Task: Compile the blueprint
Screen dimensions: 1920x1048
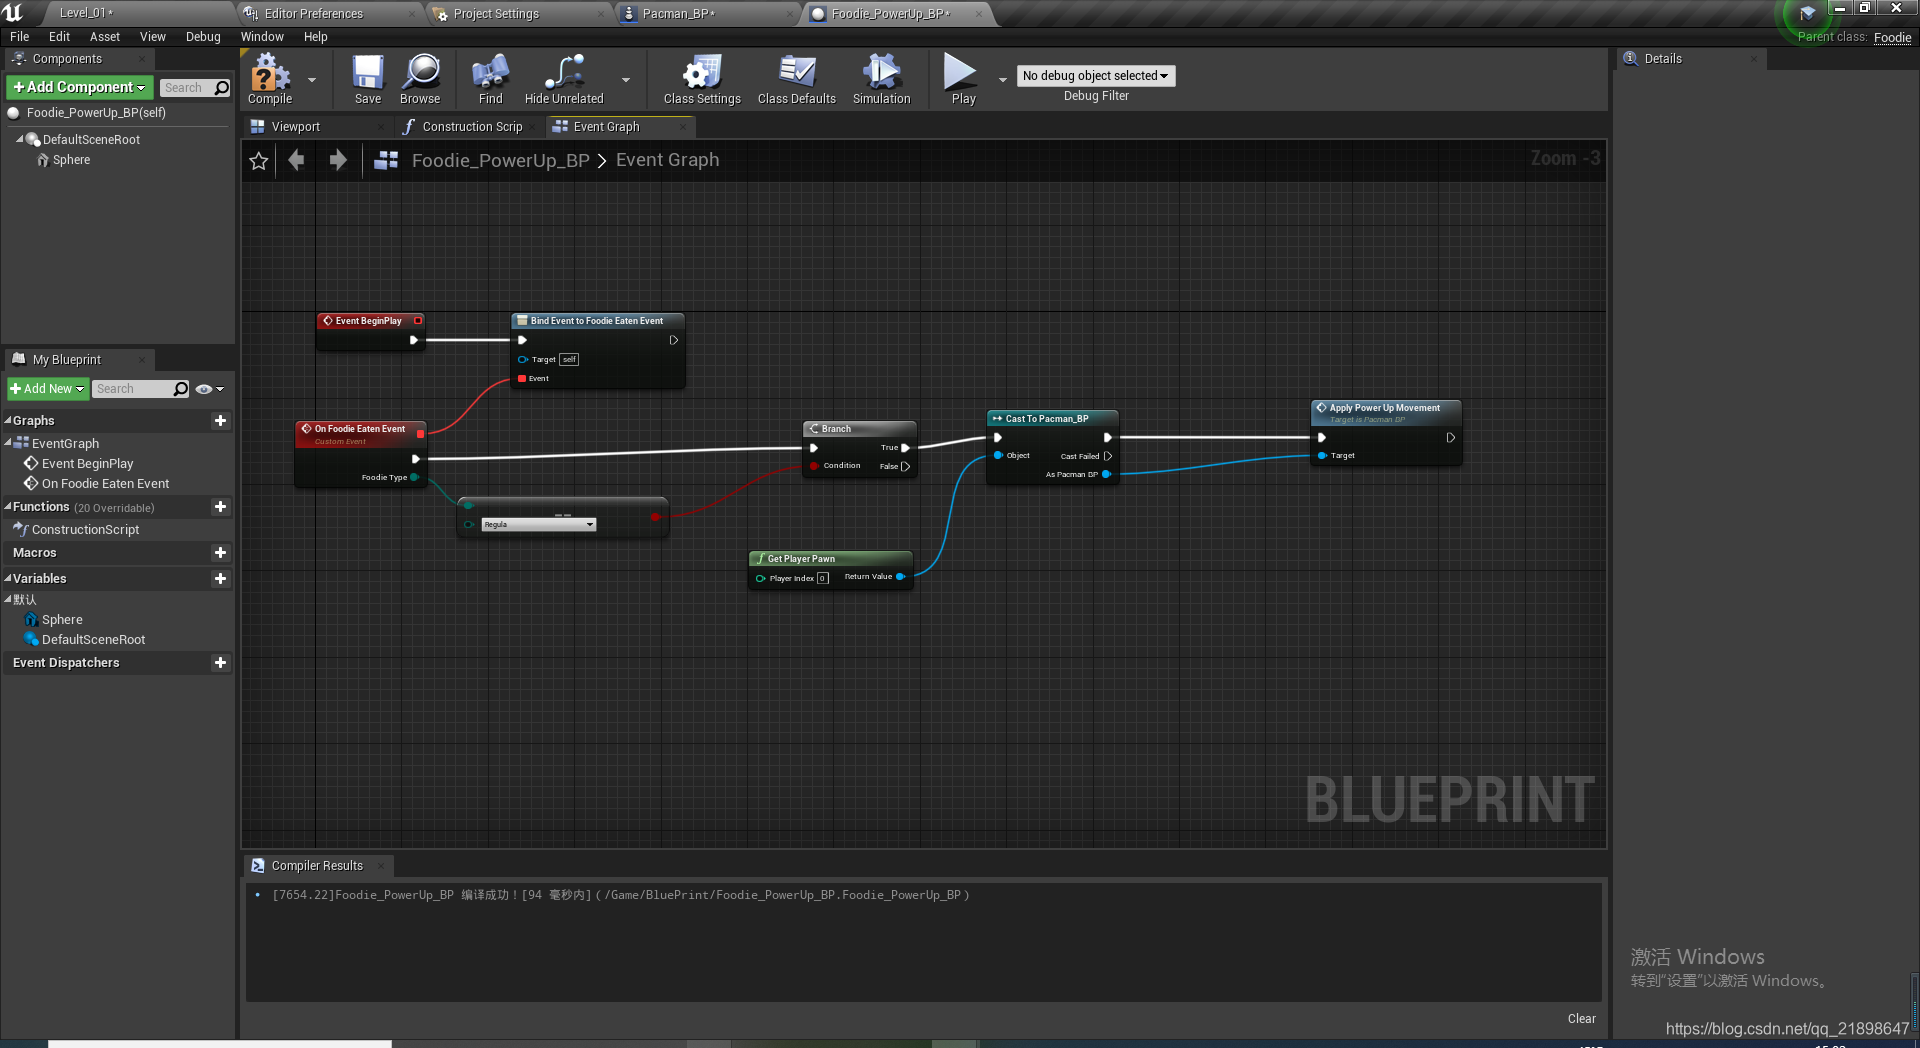Action: click(270, 79)
